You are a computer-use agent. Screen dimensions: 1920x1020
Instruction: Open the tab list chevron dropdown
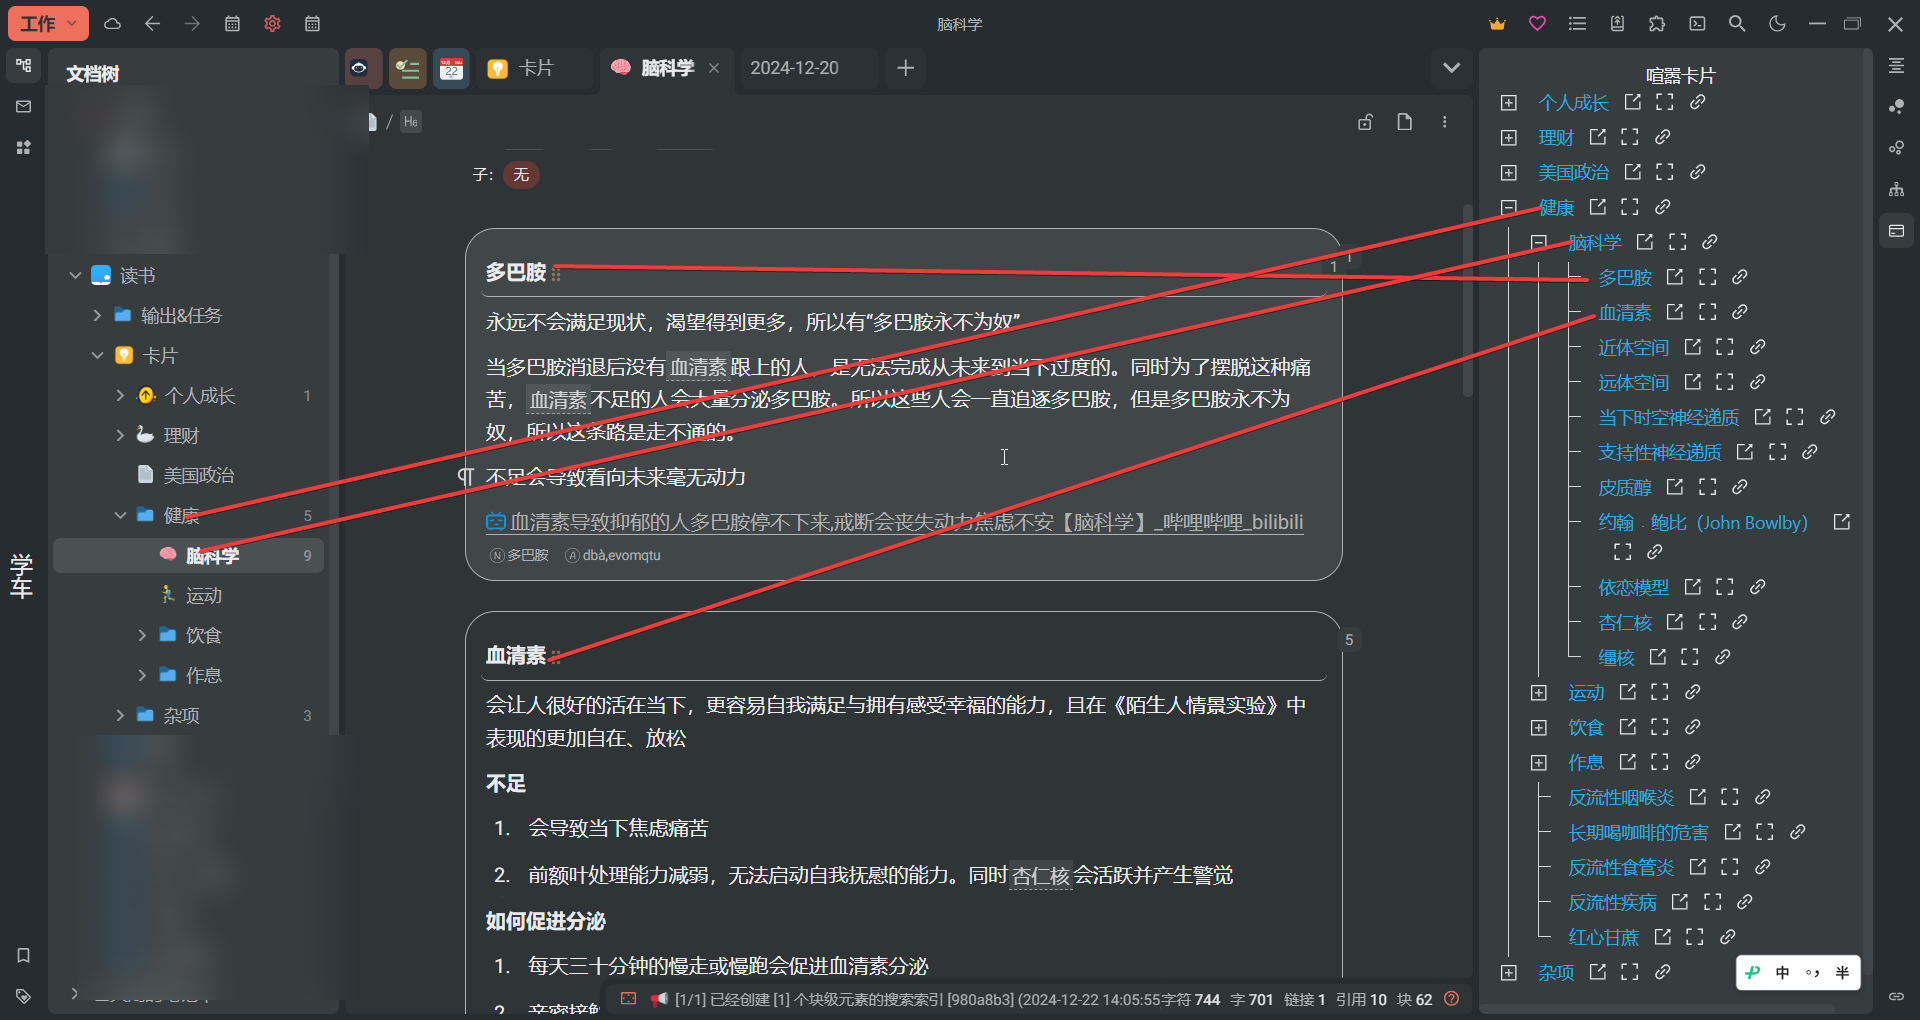[x=1452, y=68]
